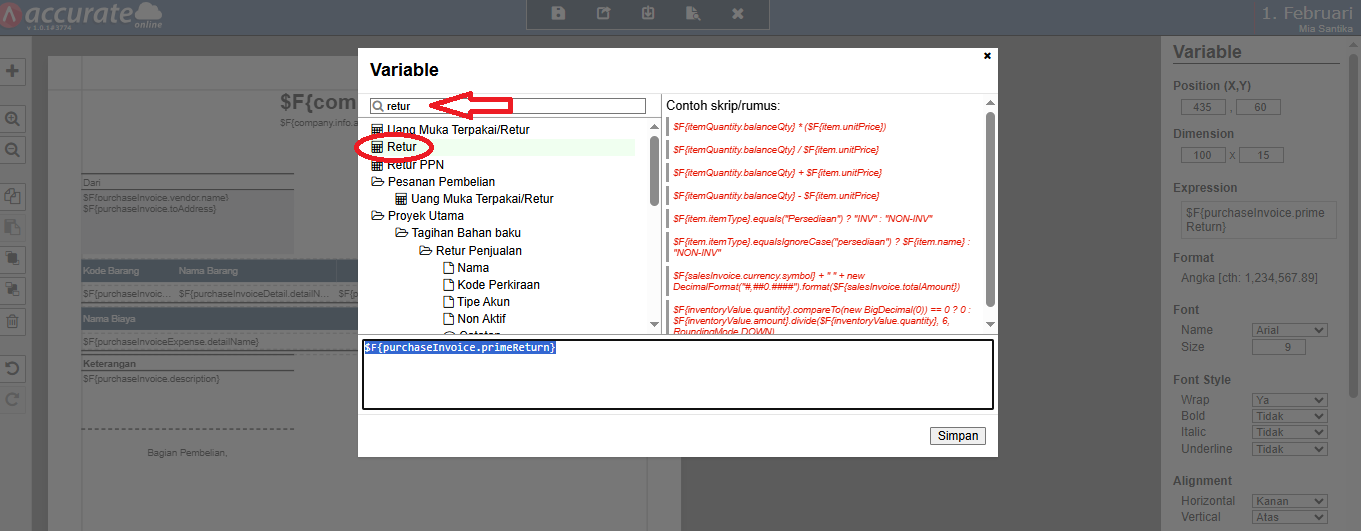Click the undo arrow icon

[13, 369]
